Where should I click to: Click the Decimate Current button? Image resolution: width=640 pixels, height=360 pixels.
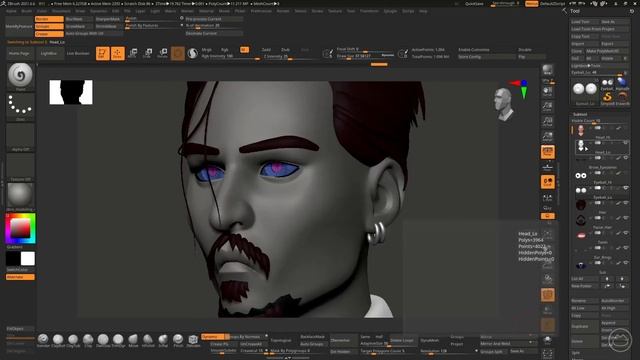[214, 33]
